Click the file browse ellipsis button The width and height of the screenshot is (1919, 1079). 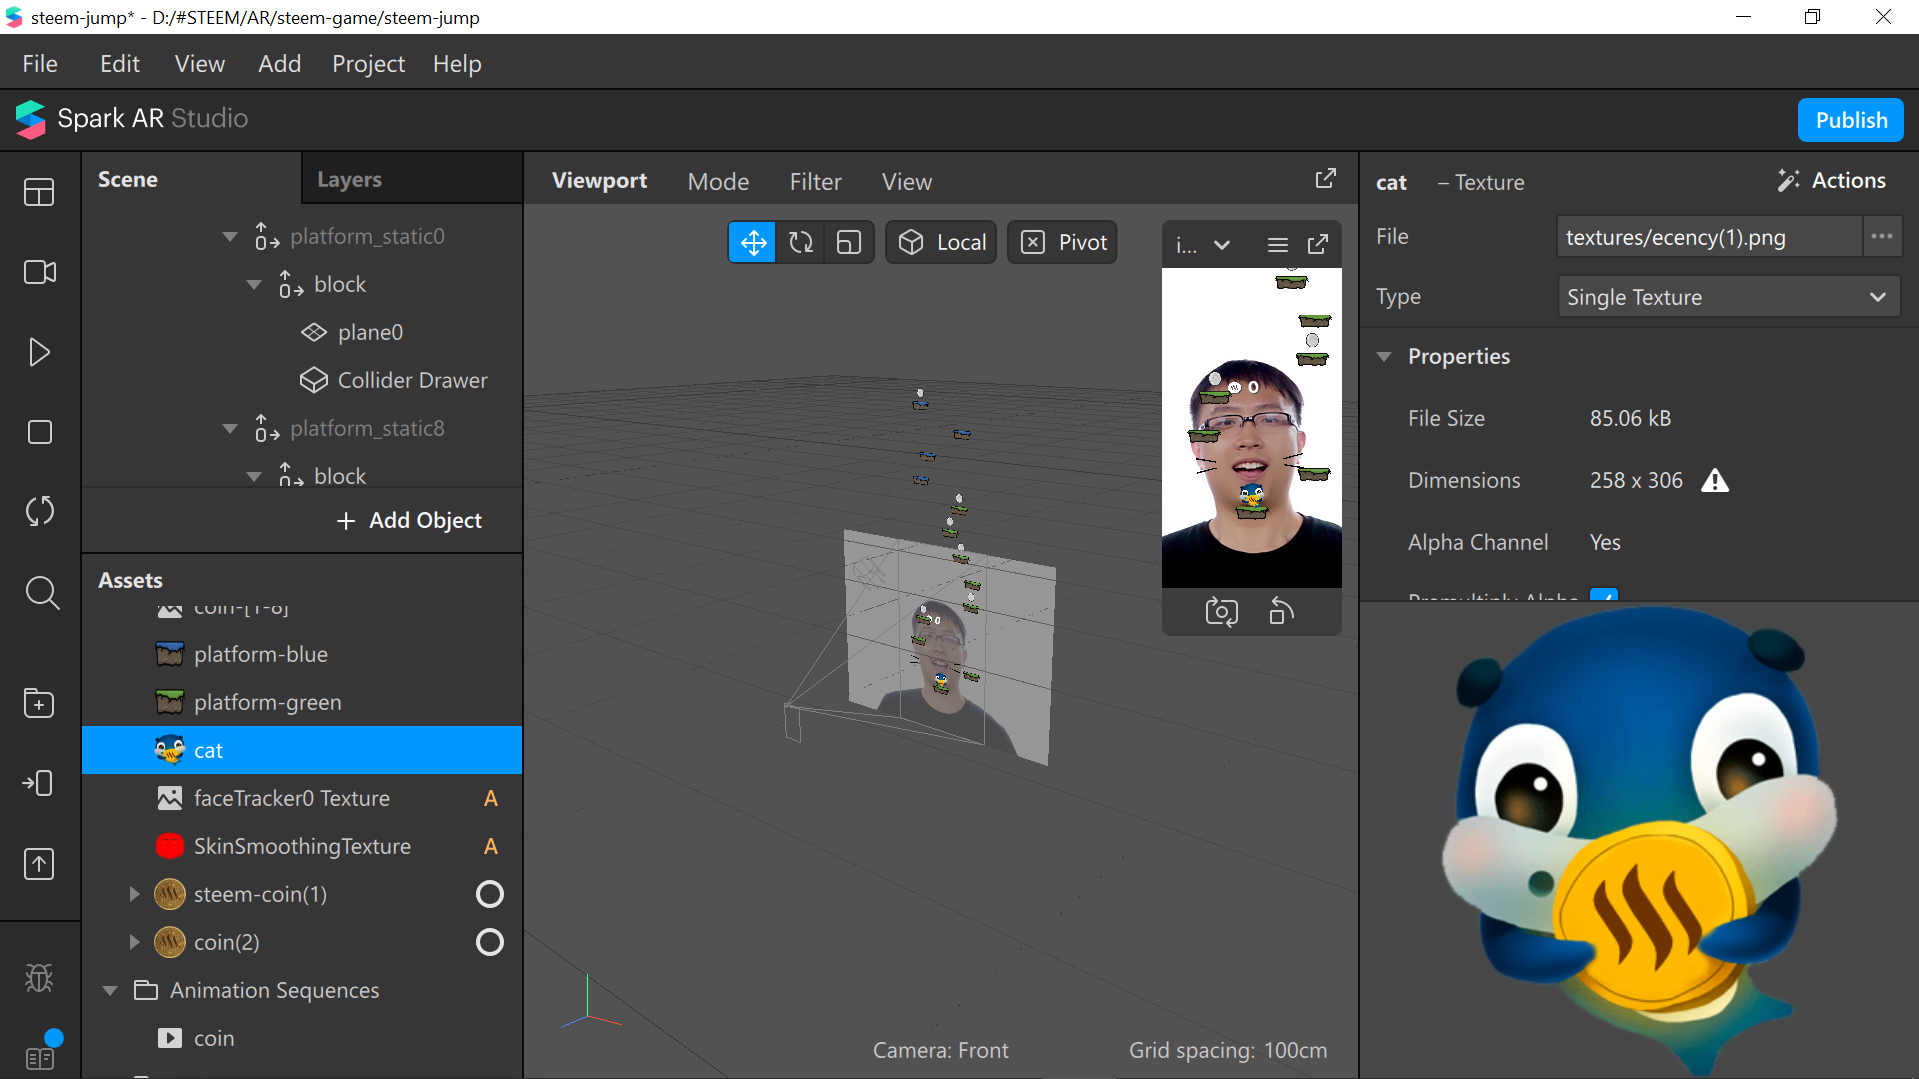point(1881,237)
